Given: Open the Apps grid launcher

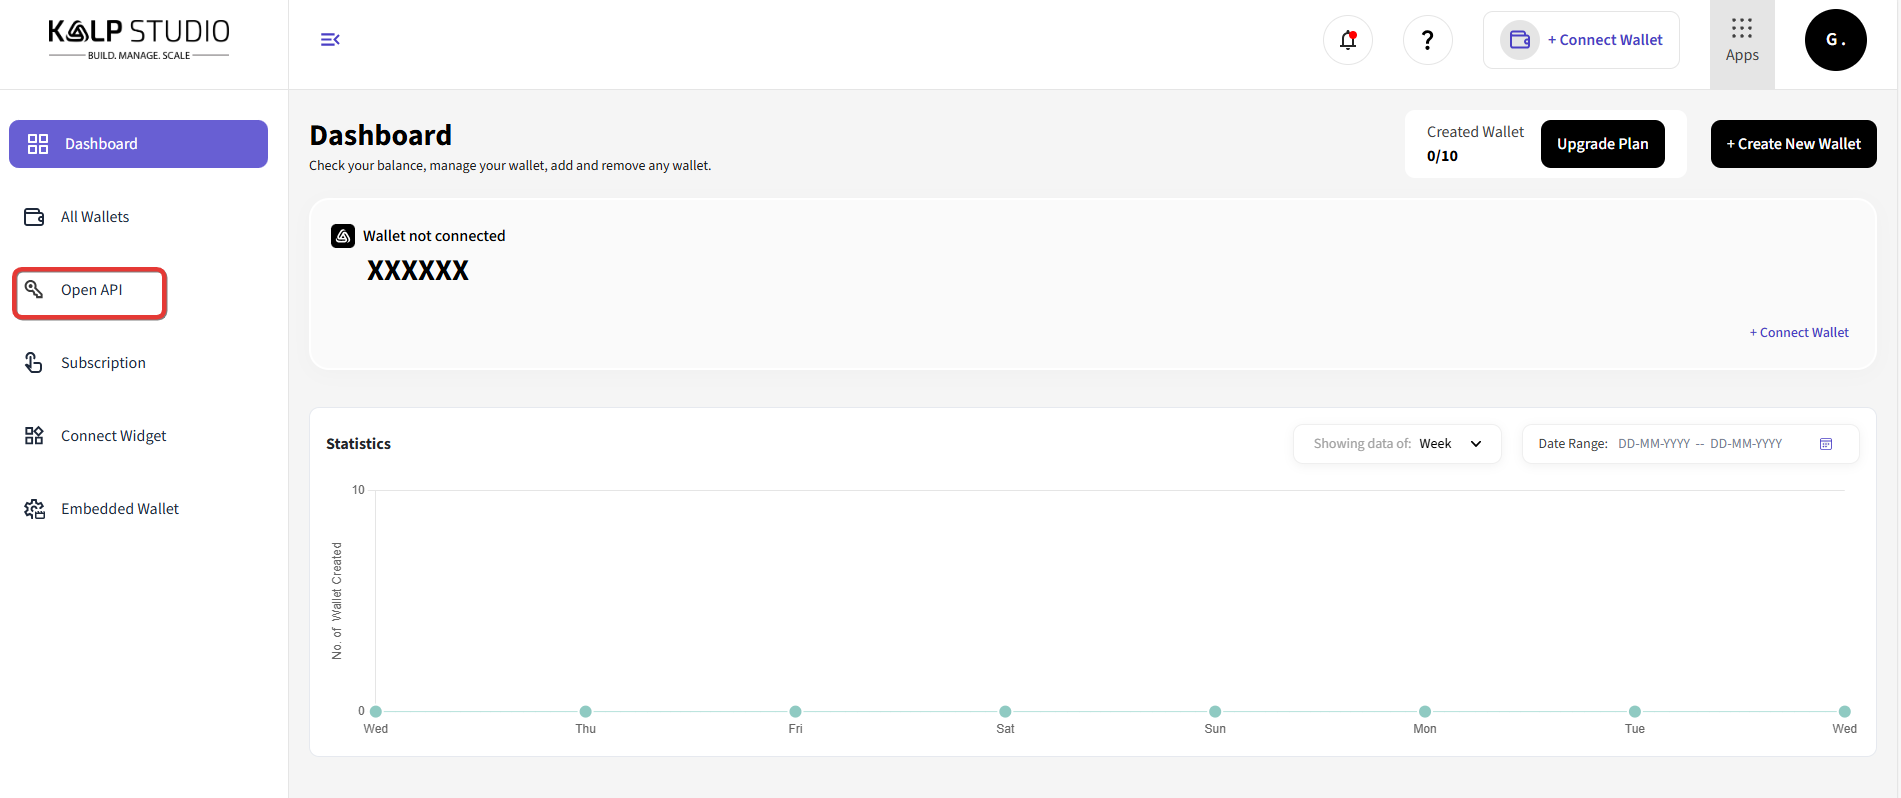Looking at the screenshot, I should [1741, 42].
